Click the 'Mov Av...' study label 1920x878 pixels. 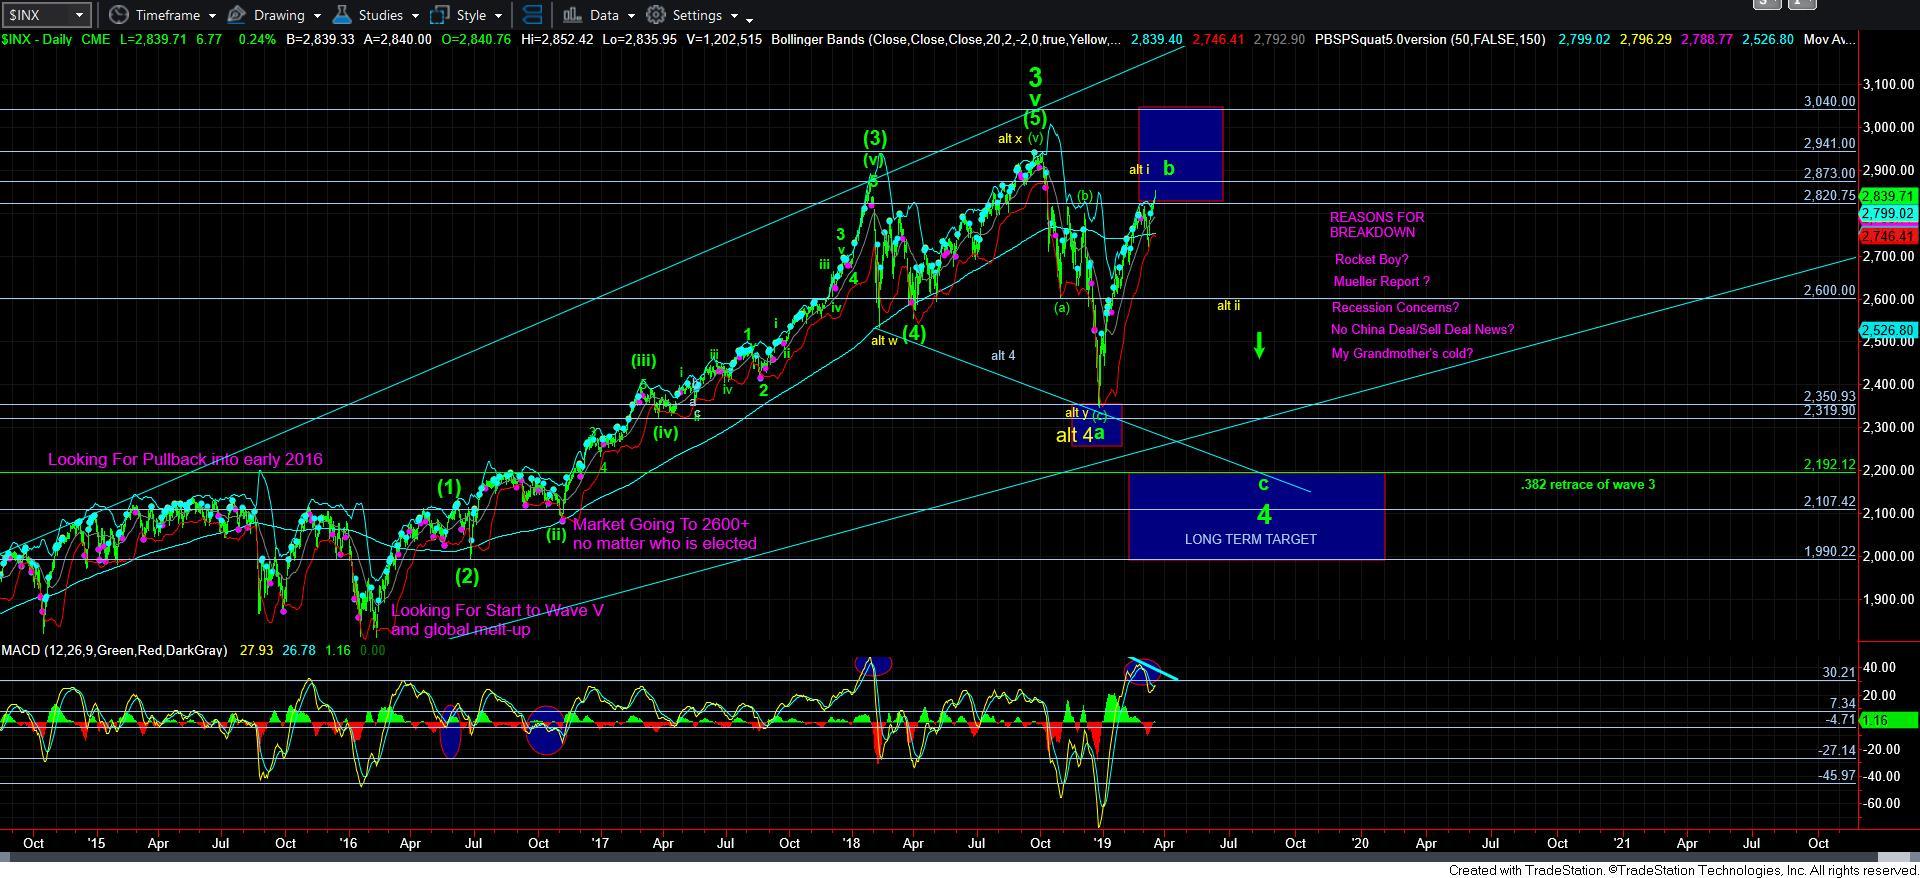pos(1830,40)
